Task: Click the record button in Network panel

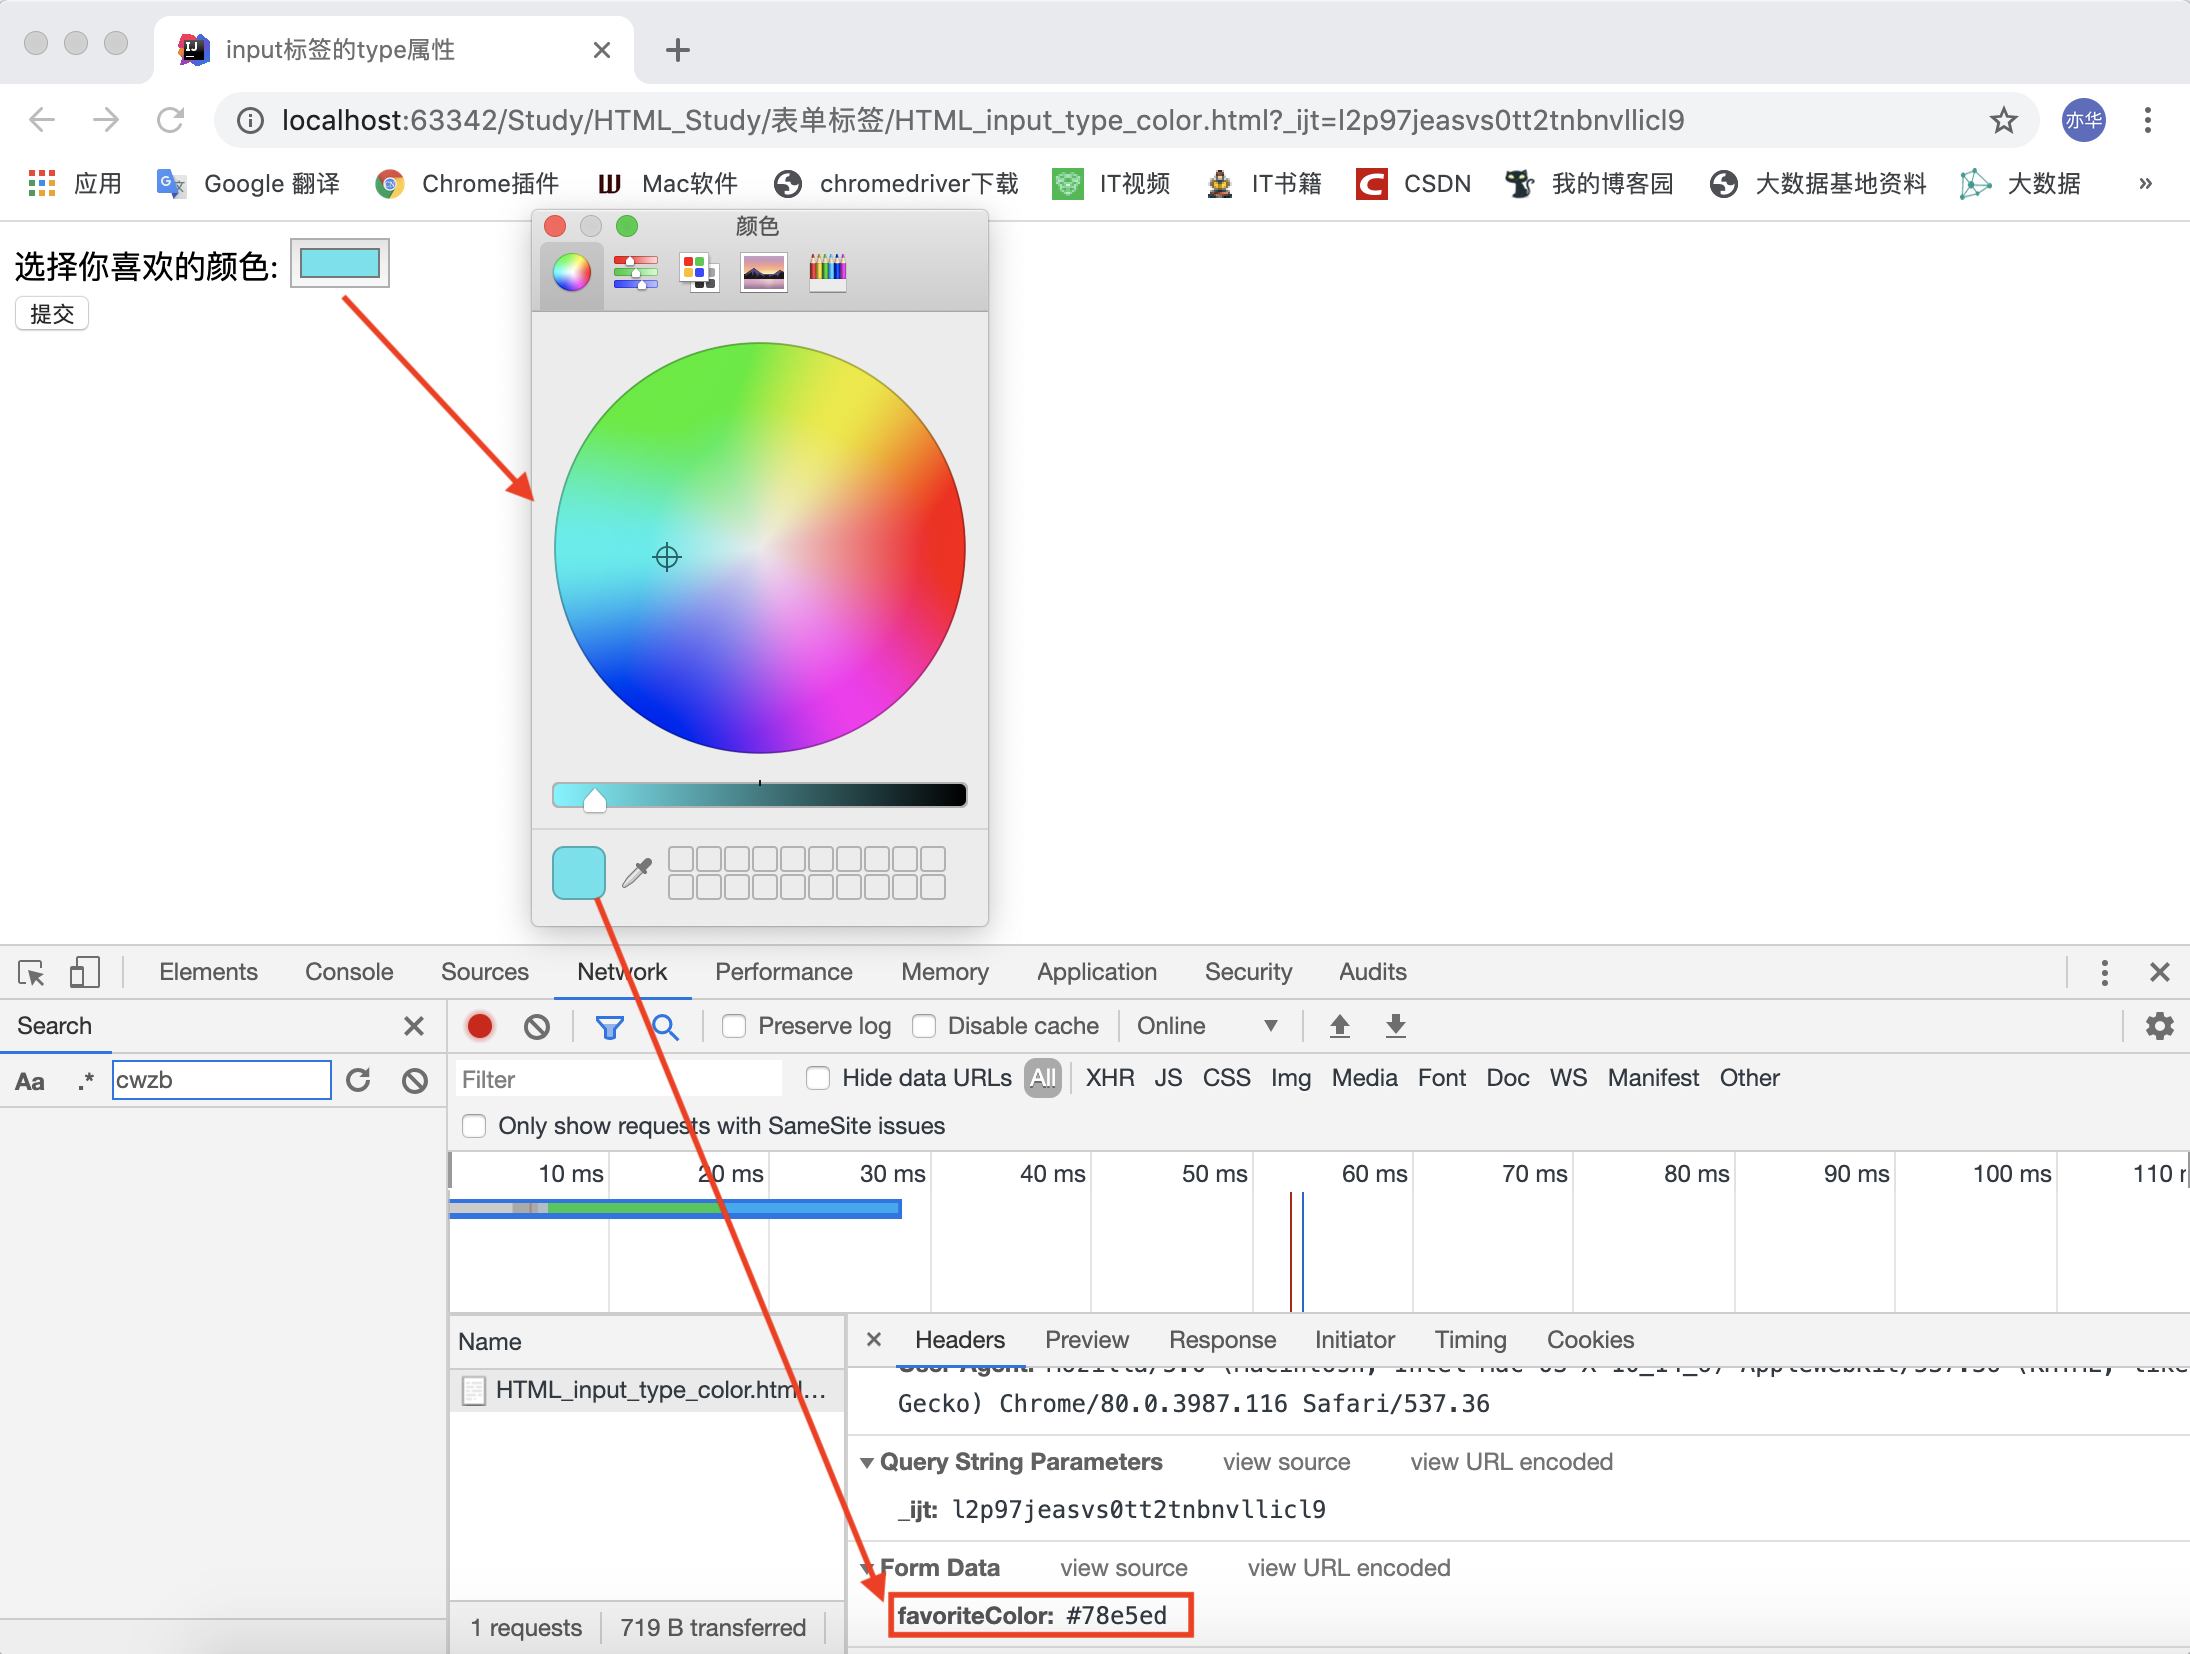Action: coord(483,1029)
